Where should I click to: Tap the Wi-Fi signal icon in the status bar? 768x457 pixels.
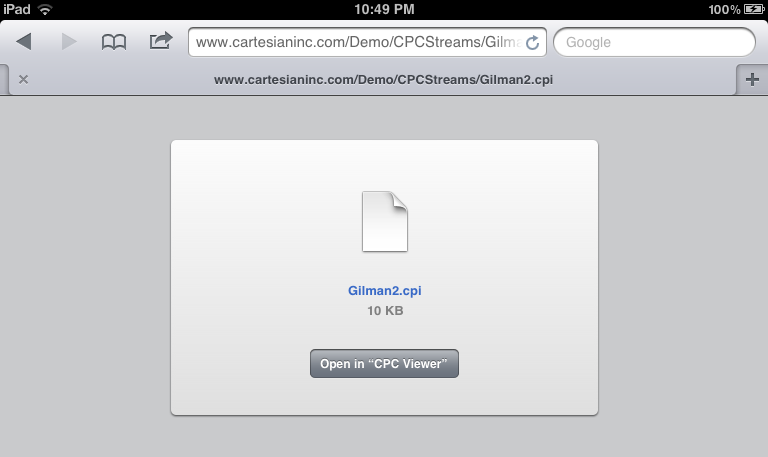[x=45, y=9]
